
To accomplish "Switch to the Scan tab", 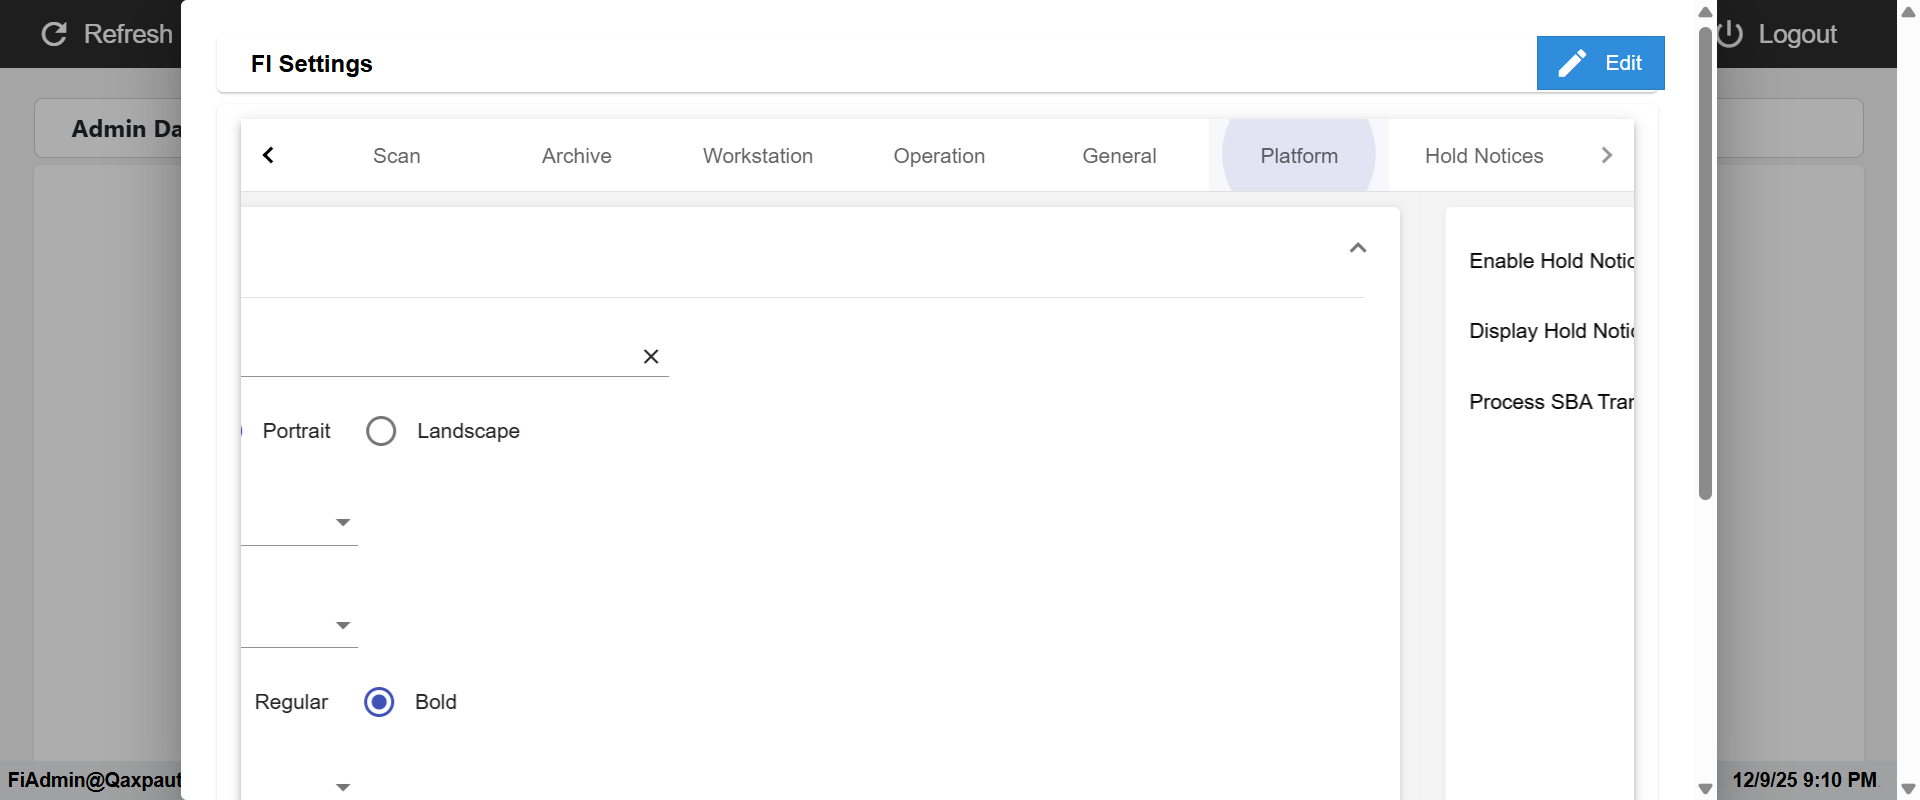I will (397, 156).
